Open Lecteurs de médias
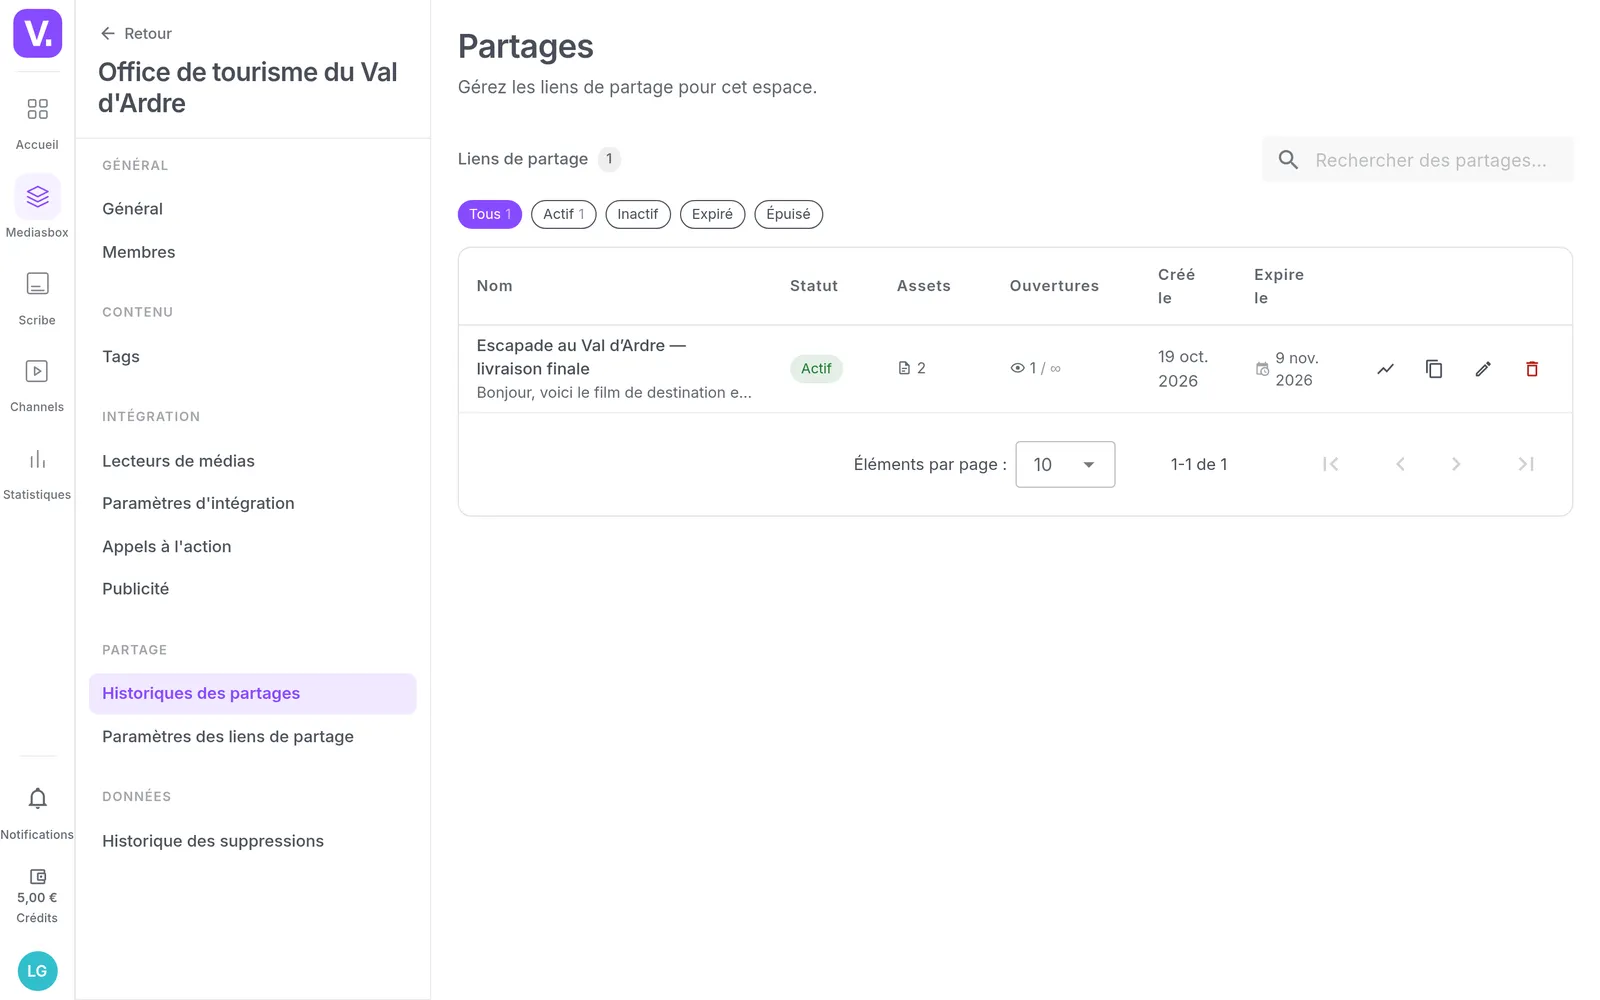The image size is (1600, 1000). (252, 461)
